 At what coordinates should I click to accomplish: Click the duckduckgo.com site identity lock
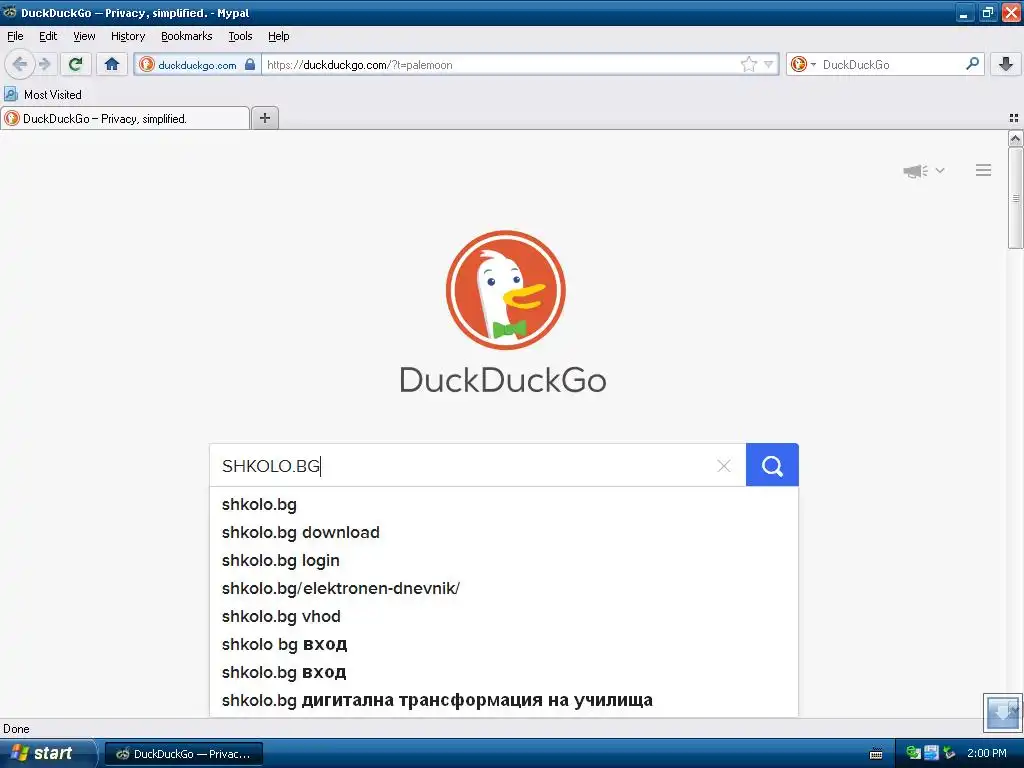pyautogui.click(x=197, y=64)
